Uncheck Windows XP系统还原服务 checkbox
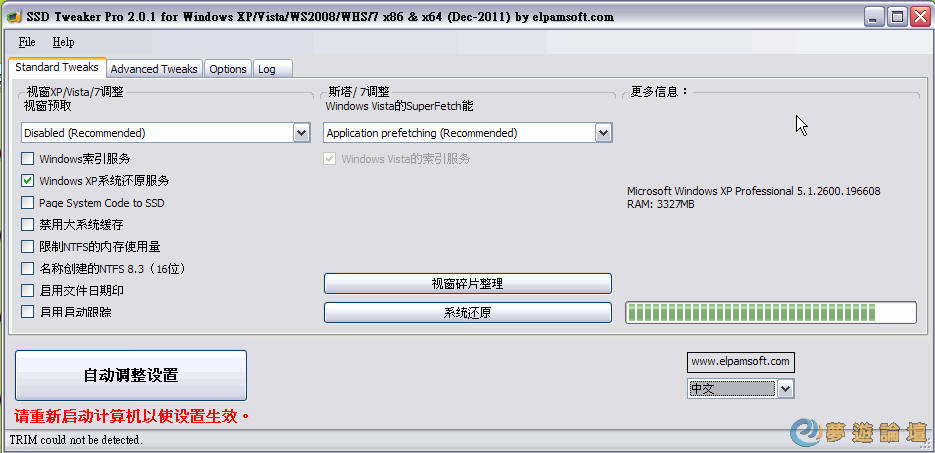 click(27, 181)
